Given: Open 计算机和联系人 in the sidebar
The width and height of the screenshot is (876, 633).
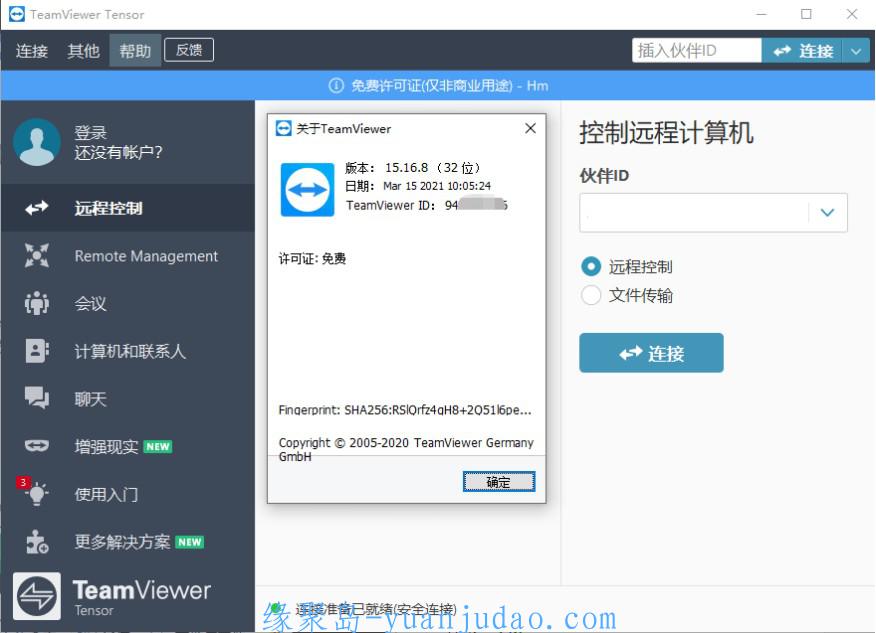Looking at the screenshot, I should click(x=127, y=351).
